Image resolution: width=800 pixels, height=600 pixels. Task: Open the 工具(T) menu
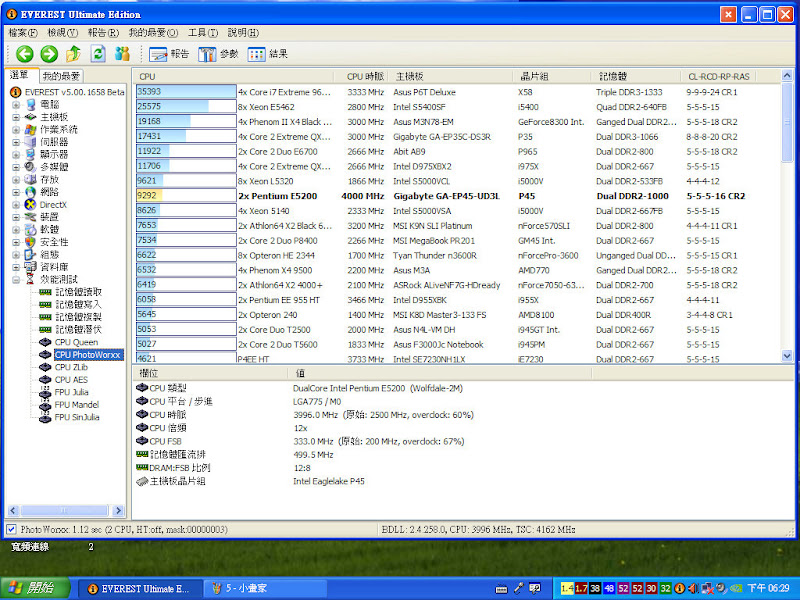coord(203,33)
